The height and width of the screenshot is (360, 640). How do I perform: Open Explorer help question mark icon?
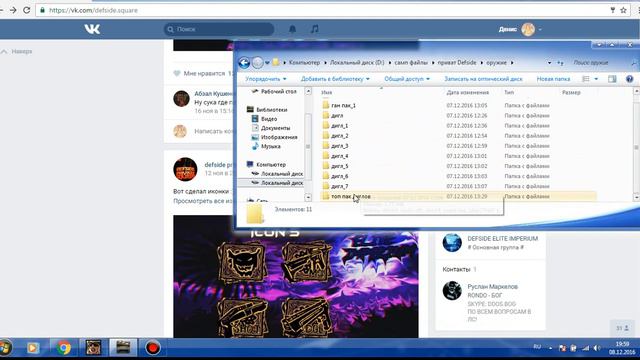click(630, 79)
